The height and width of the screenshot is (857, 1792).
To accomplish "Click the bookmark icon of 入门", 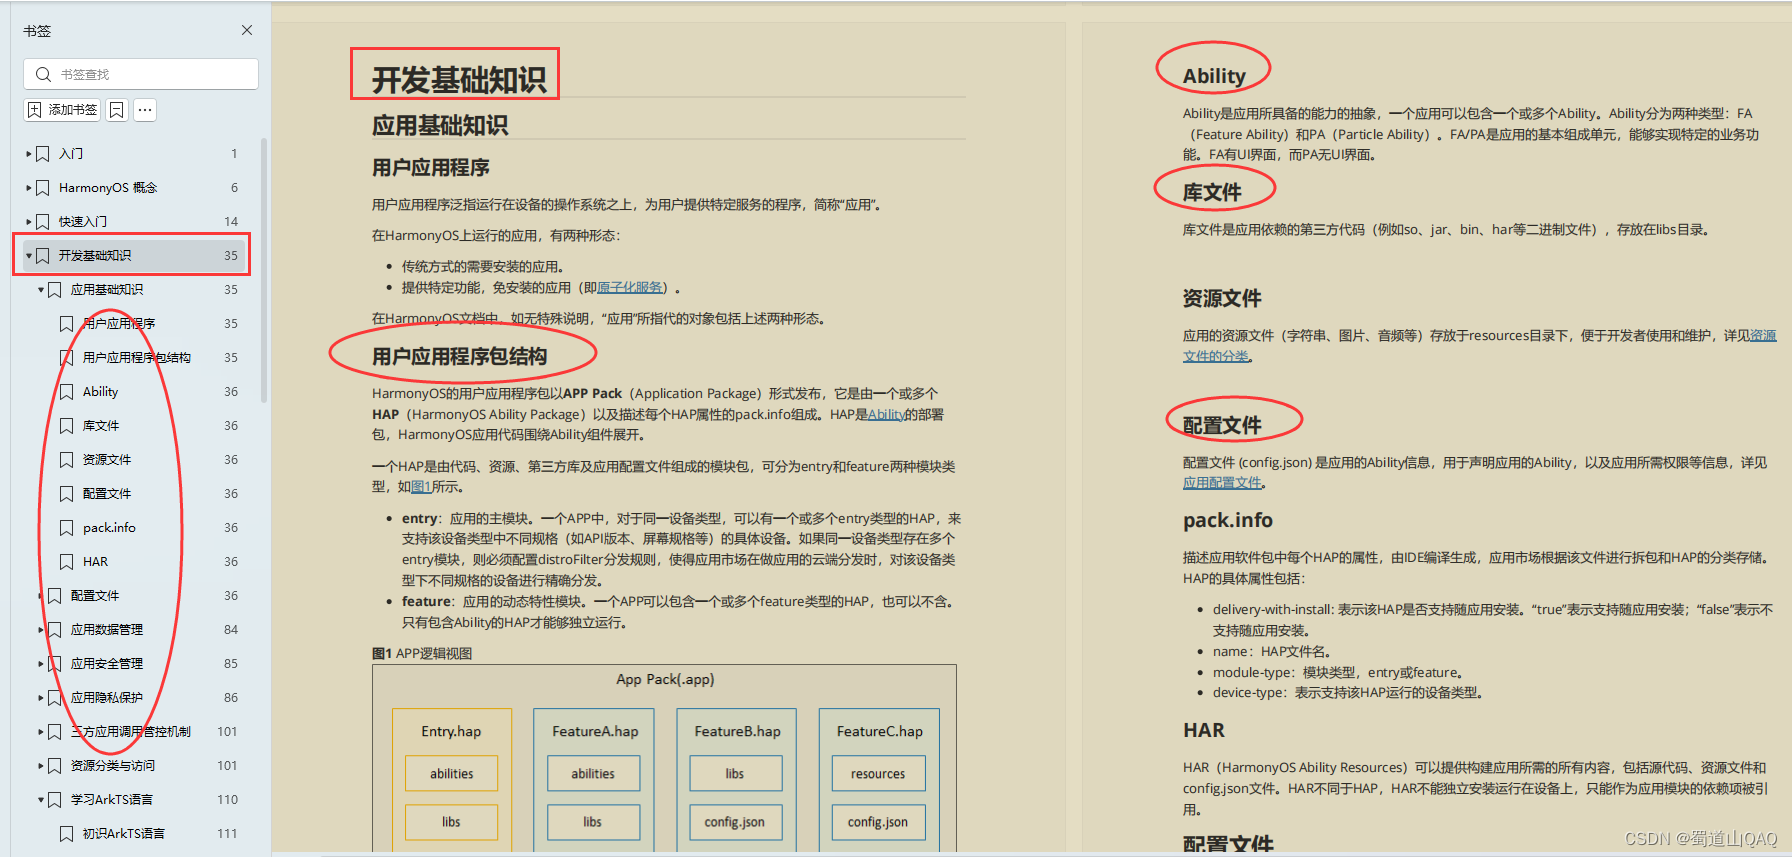I will point(43,154).
